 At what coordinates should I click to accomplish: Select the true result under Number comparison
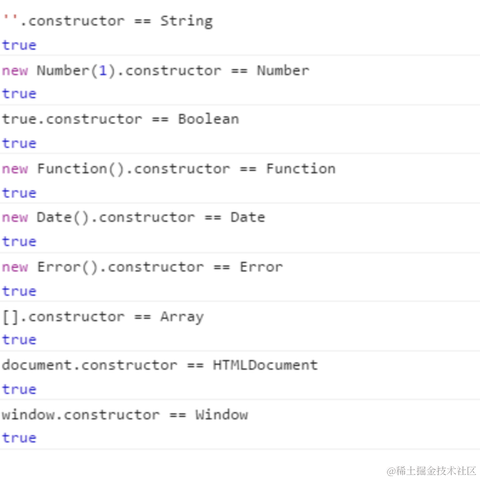click(x=19, y=94)
